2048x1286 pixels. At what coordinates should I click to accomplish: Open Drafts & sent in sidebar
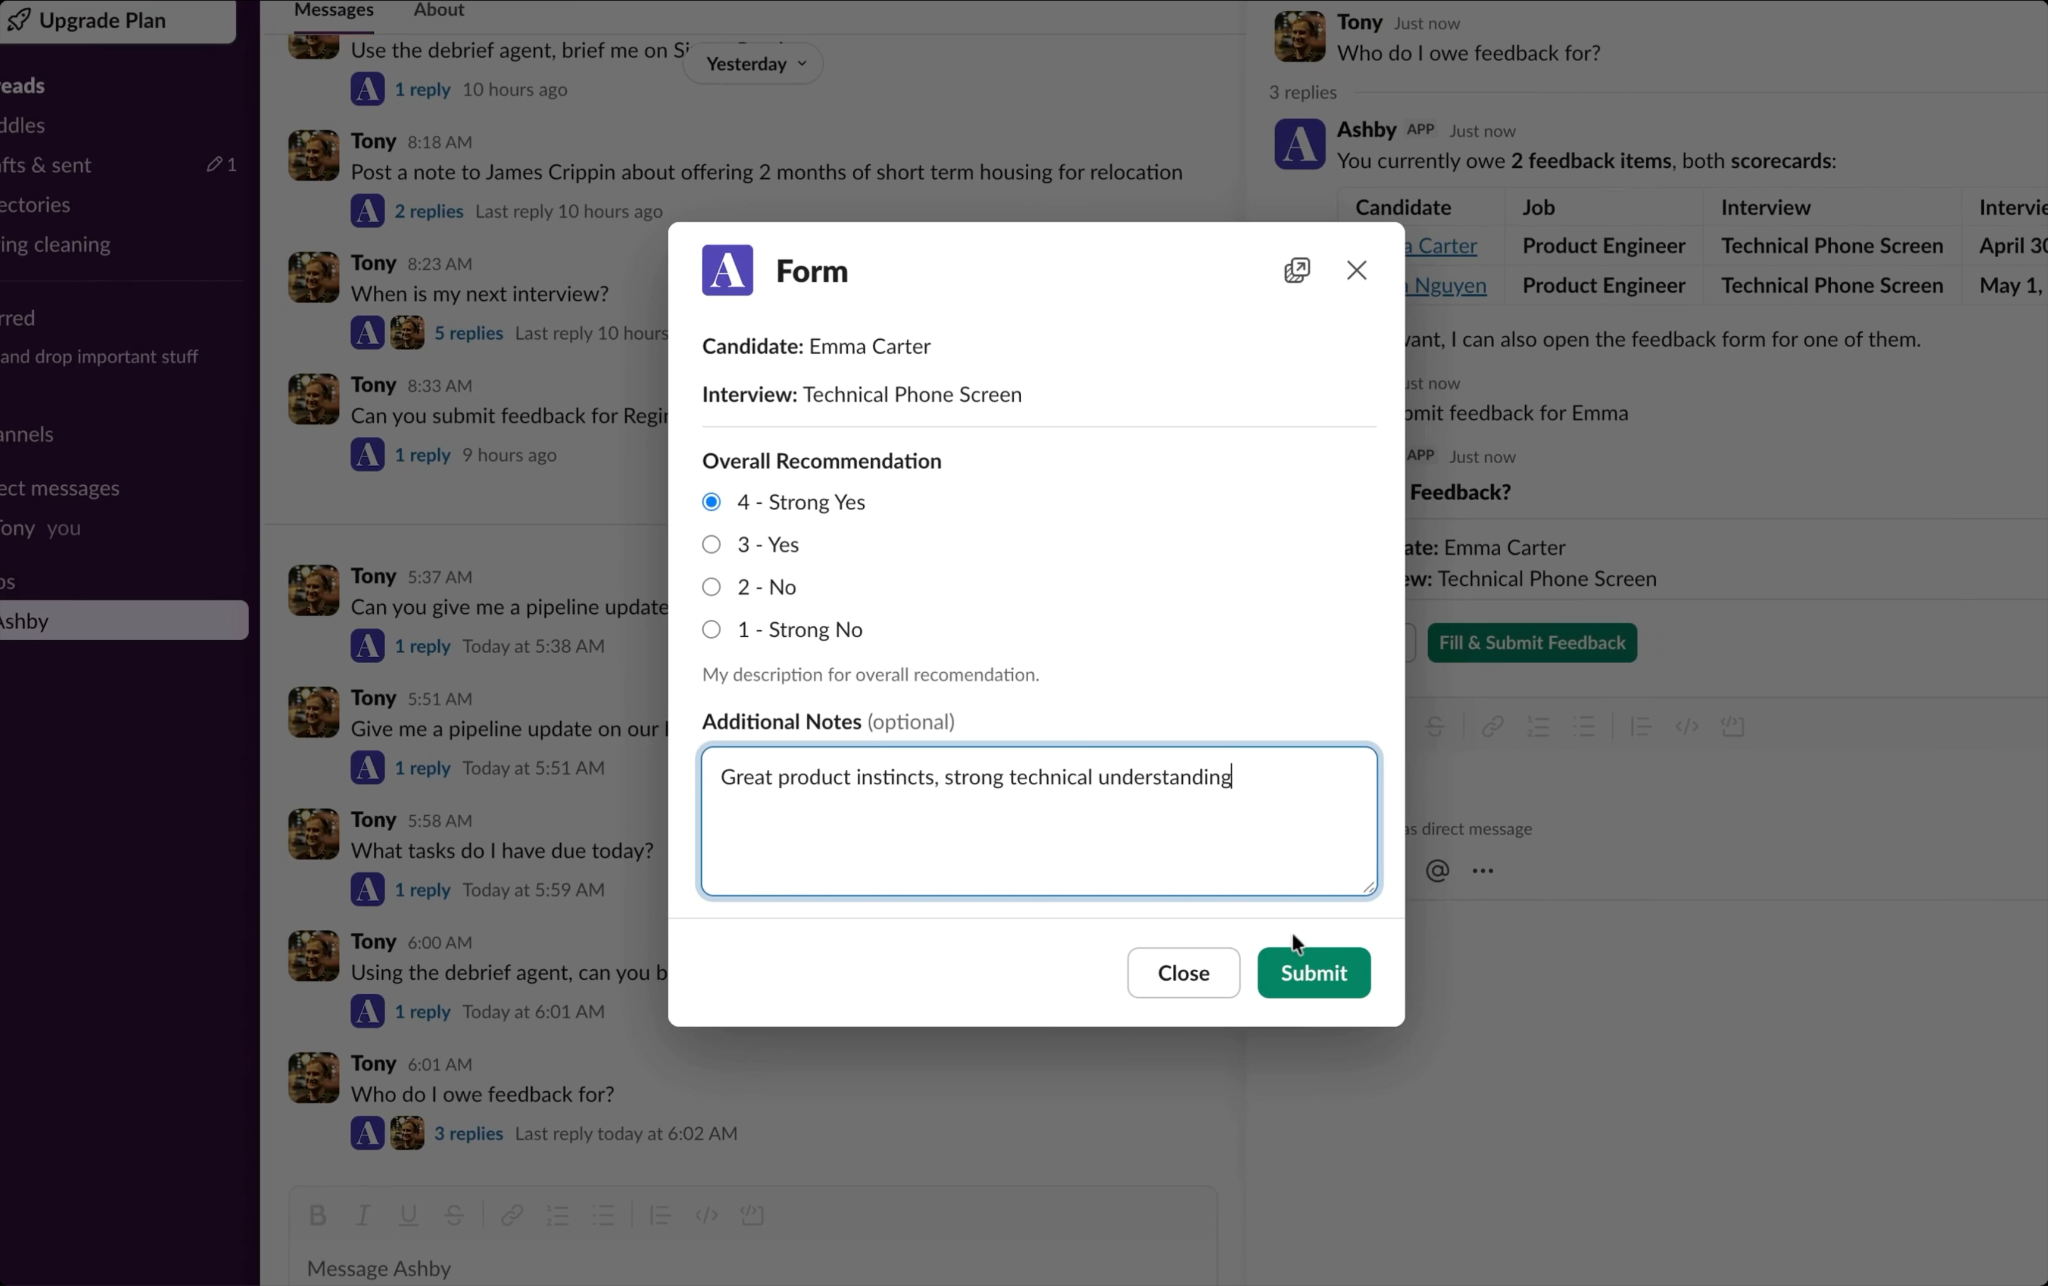coord(46,165)
